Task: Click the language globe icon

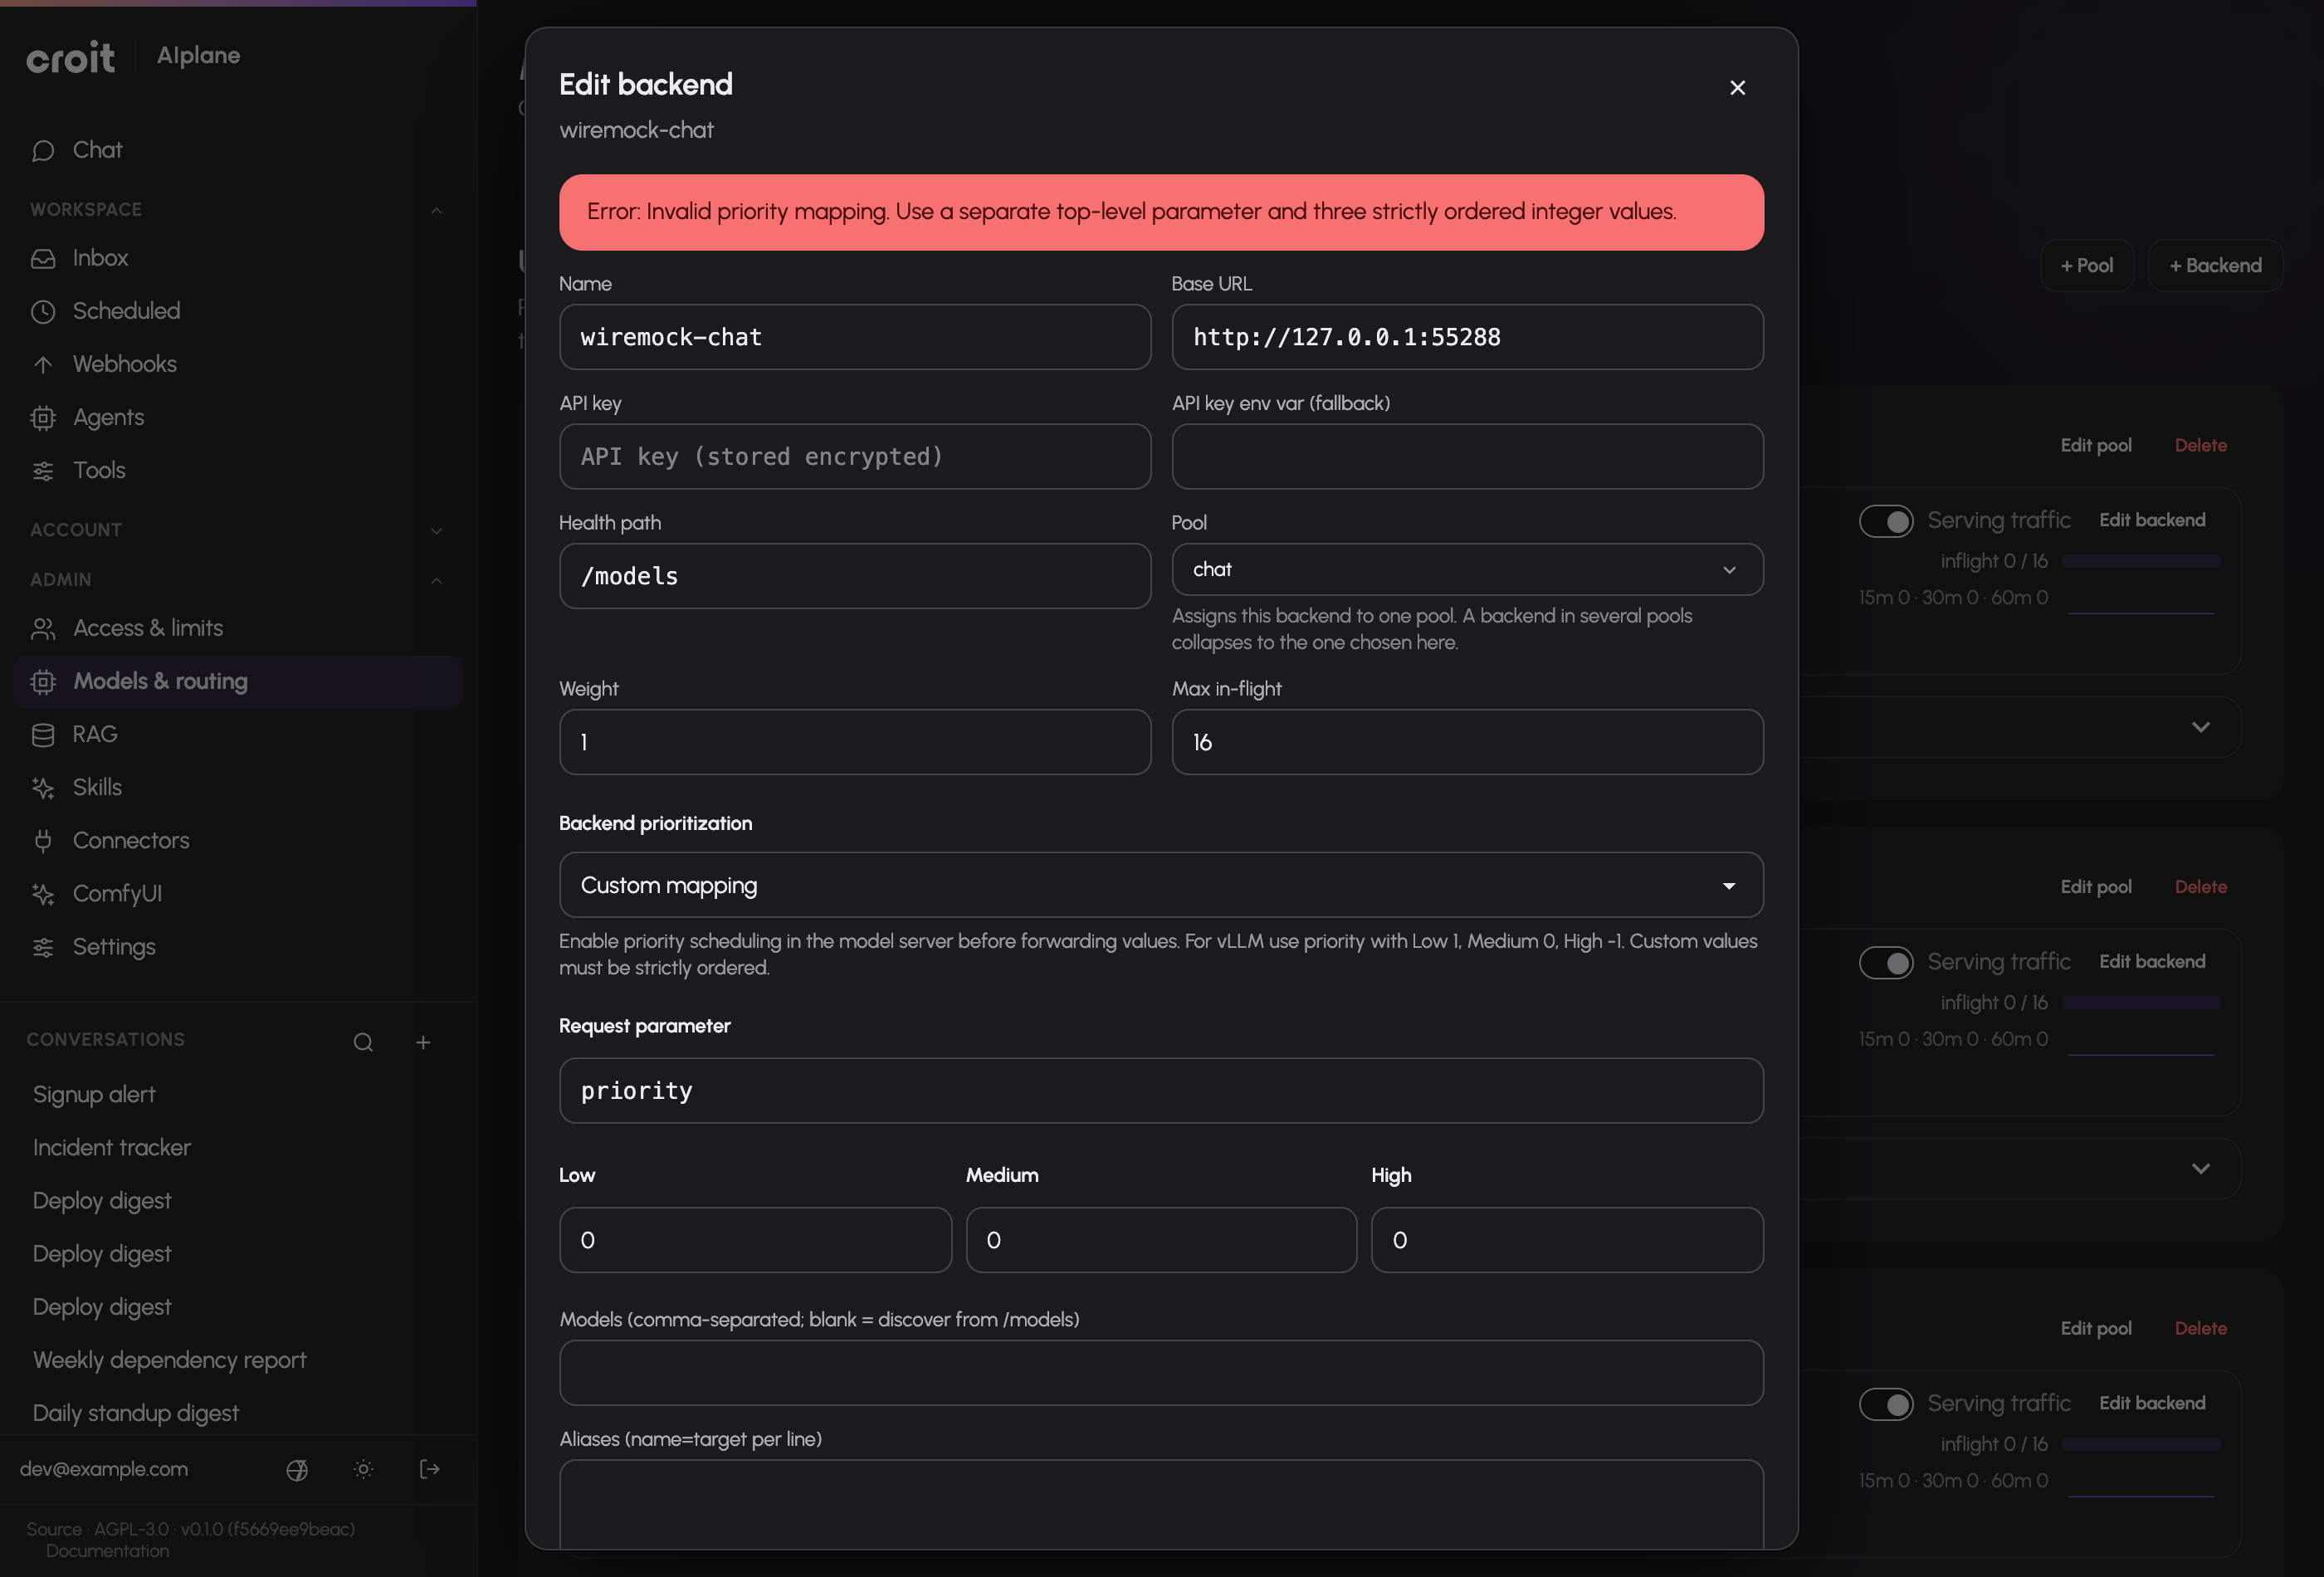Action: click(x=297, y=1469)
